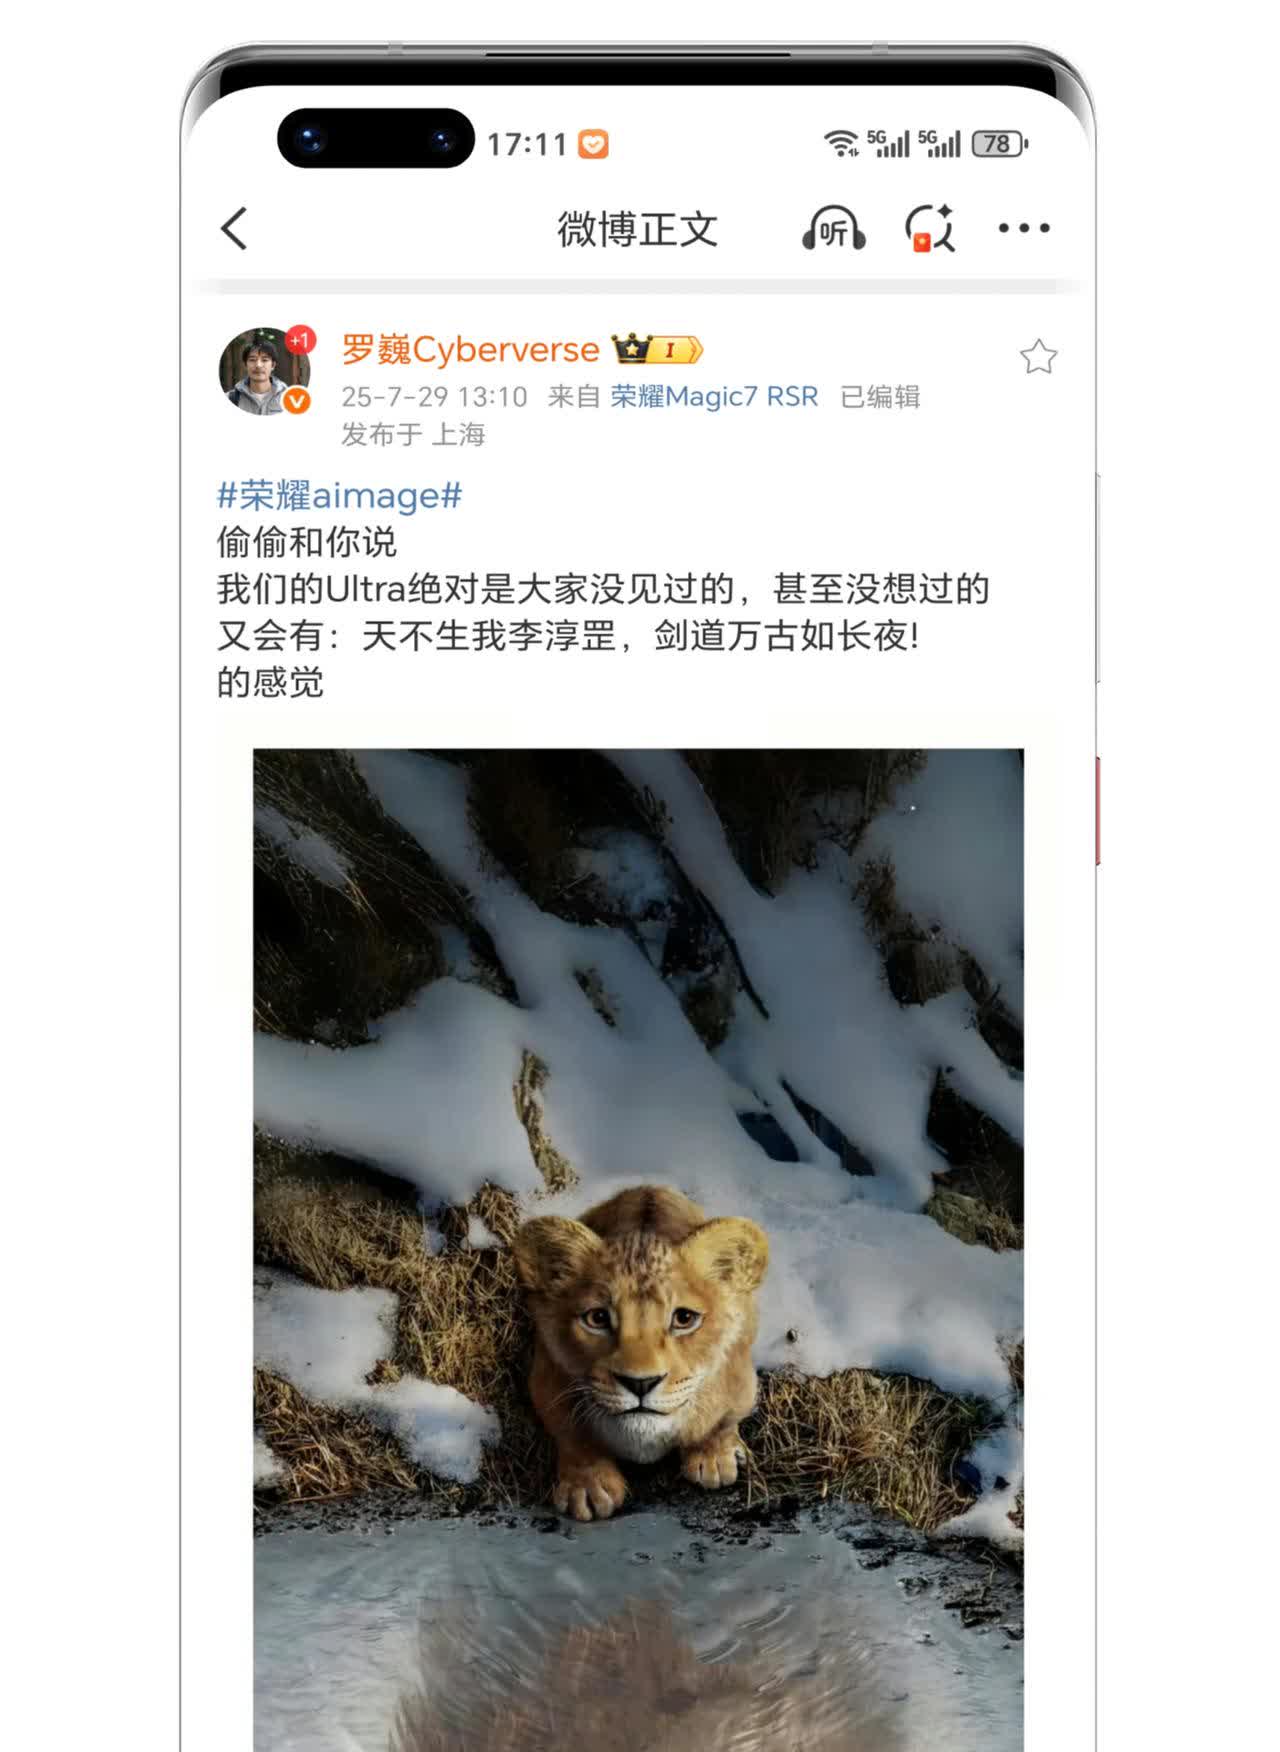Tap the battery 78 indicator
Viewport: 1280px width, 1752px height.
click(999, 144)
